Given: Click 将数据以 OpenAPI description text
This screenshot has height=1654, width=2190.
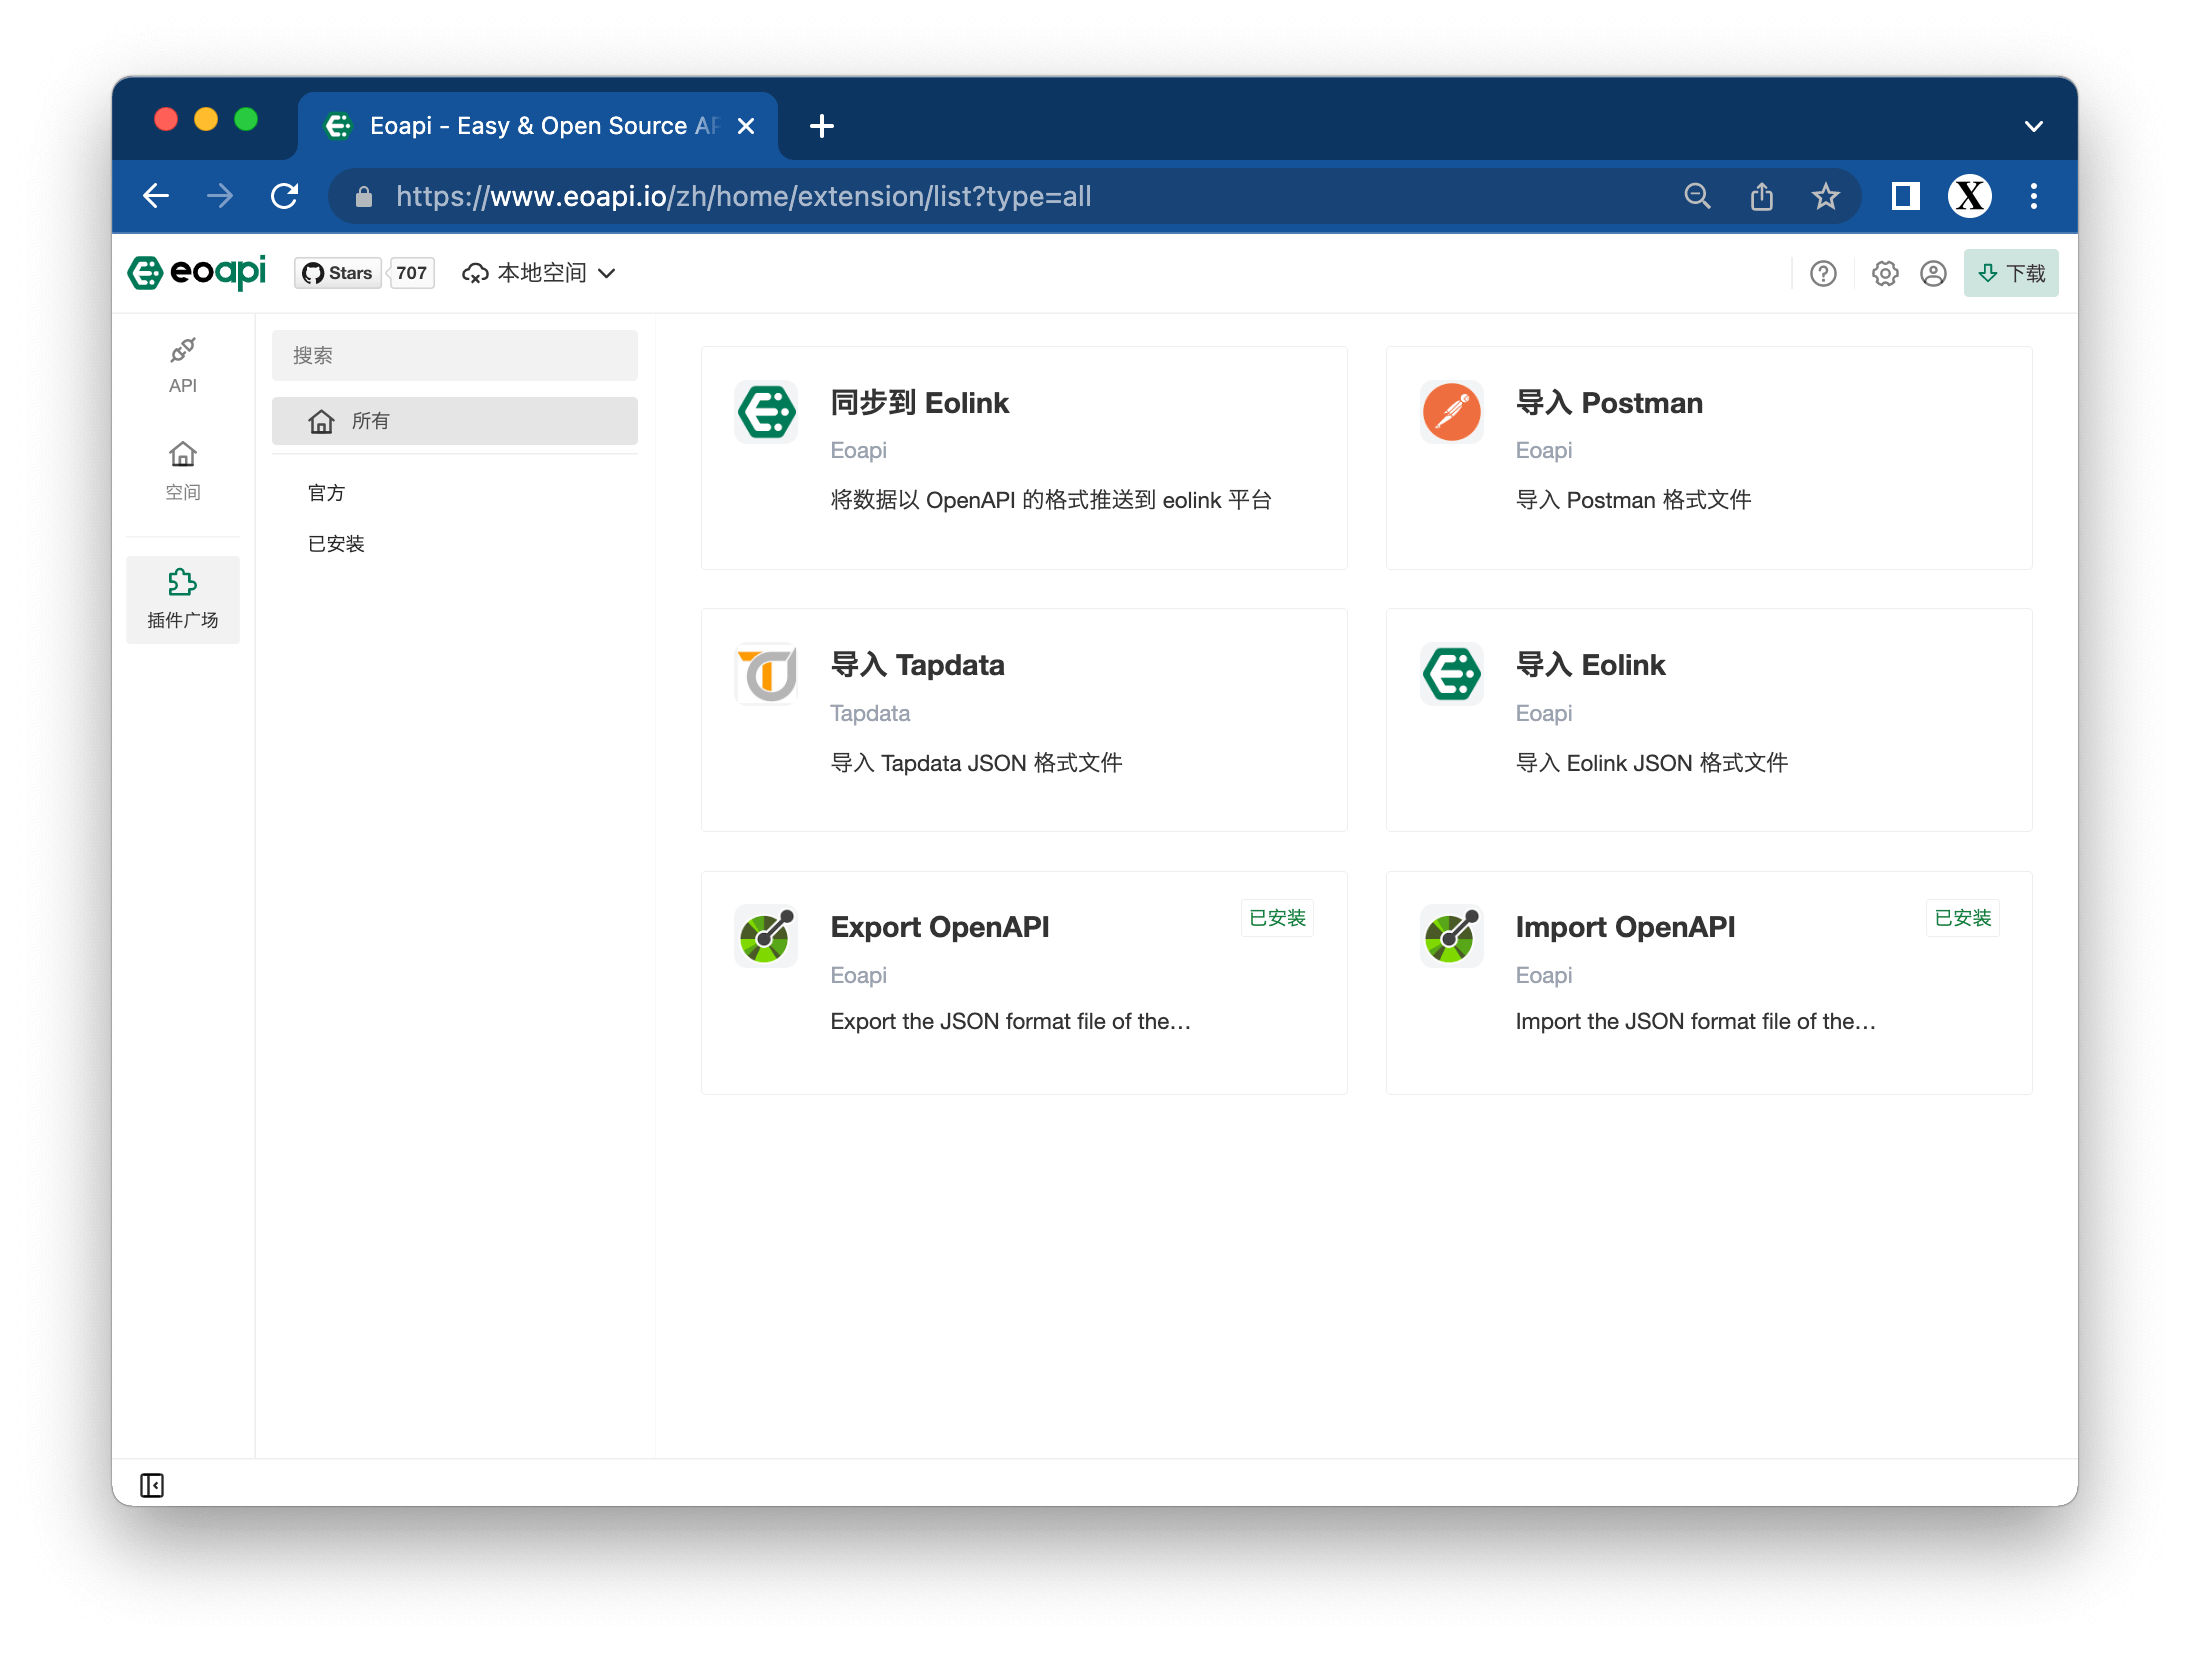Looking at the screenshot, I should (1051, 499).
